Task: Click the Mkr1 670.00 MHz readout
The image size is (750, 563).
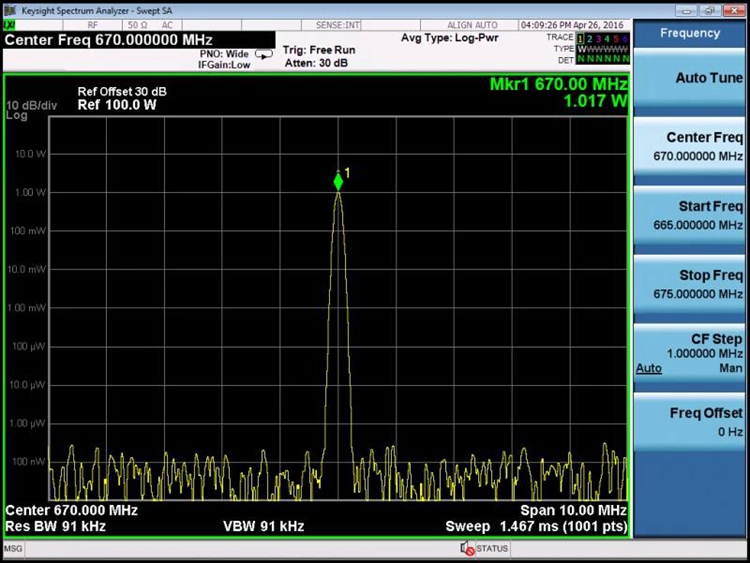Action: click(558, 84)
